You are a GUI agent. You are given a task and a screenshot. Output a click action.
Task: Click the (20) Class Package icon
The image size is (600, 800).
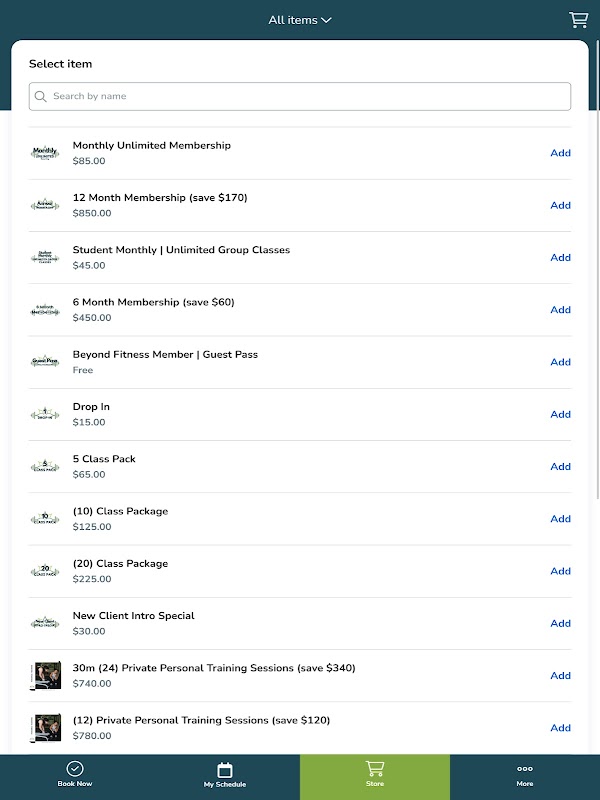point(45,571)
